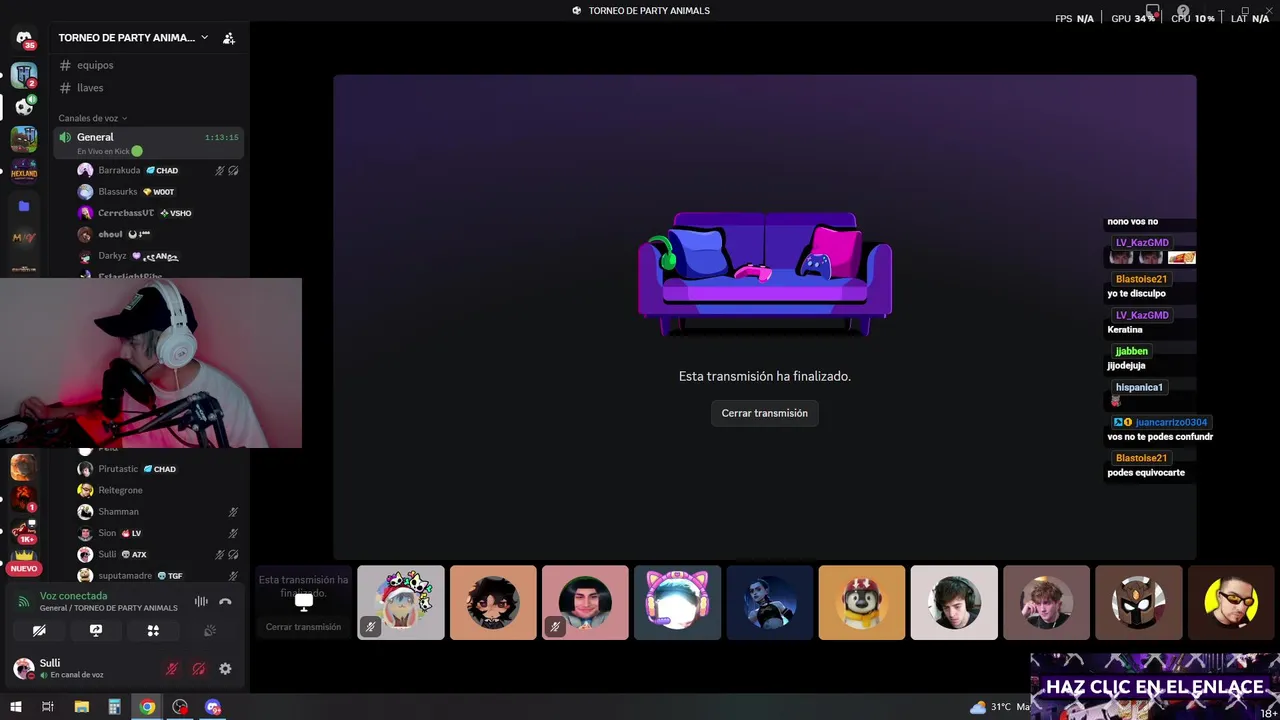Image resolution: width=1280 pixels, height=720 pixels.
Task: Open Discord direct messages home icon
Action: (x=24, y=39)
